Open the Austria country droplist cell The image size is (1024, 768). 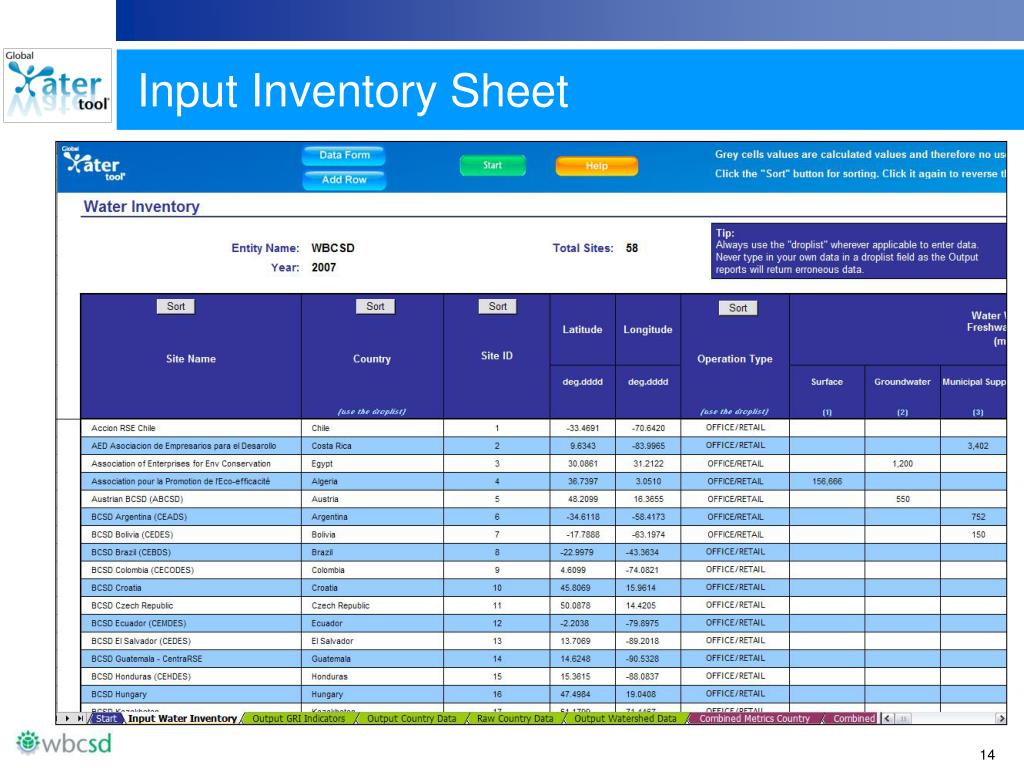pyautogui.click(x=372, y=499)
